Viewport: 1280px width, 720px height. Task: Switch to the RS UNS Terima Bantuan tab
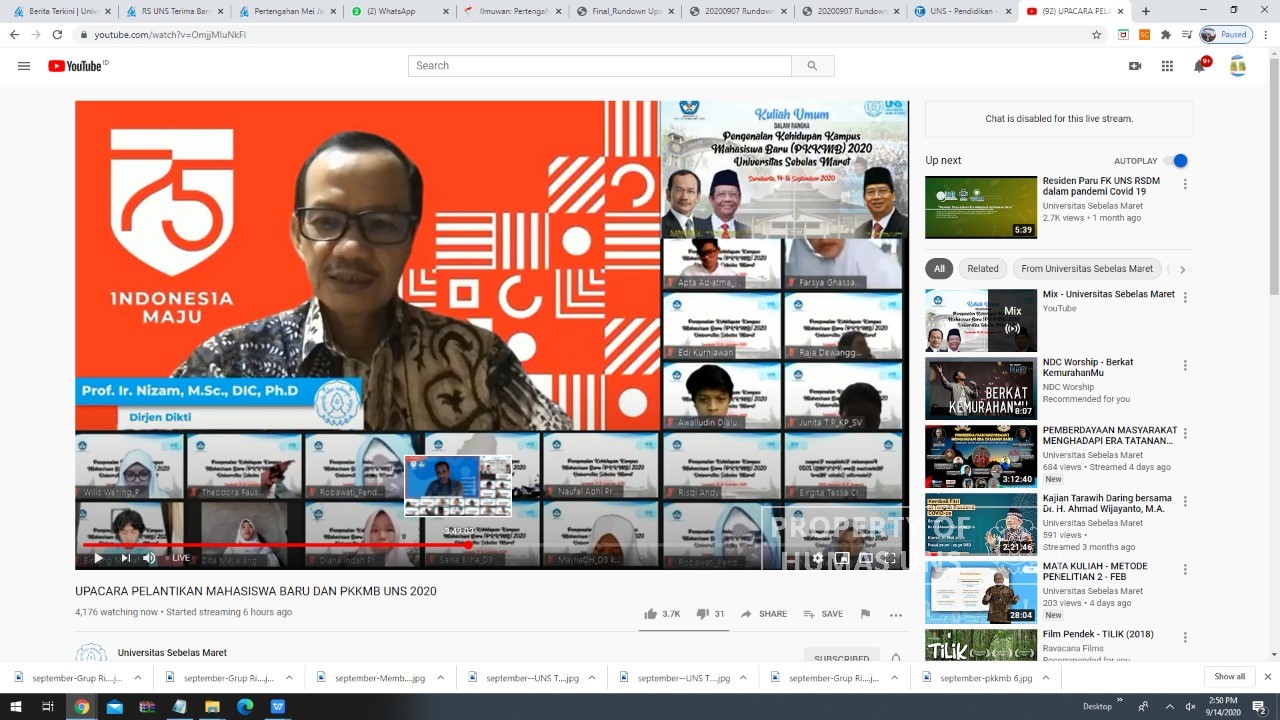point(172,11)
